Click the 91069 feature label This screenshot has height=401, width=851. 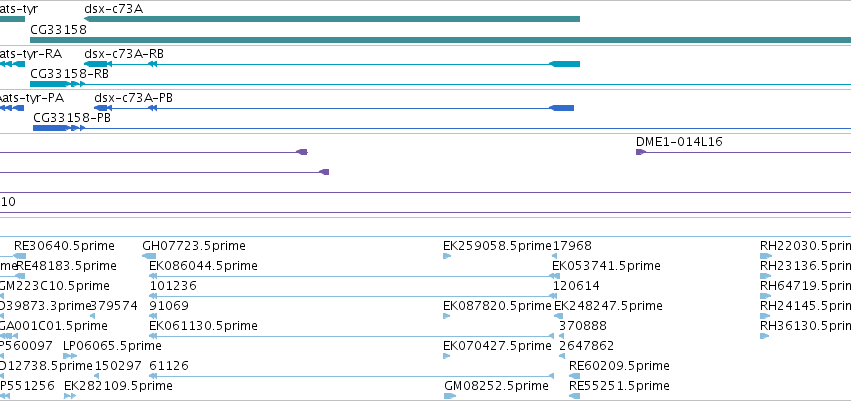[x=169, y=305]
